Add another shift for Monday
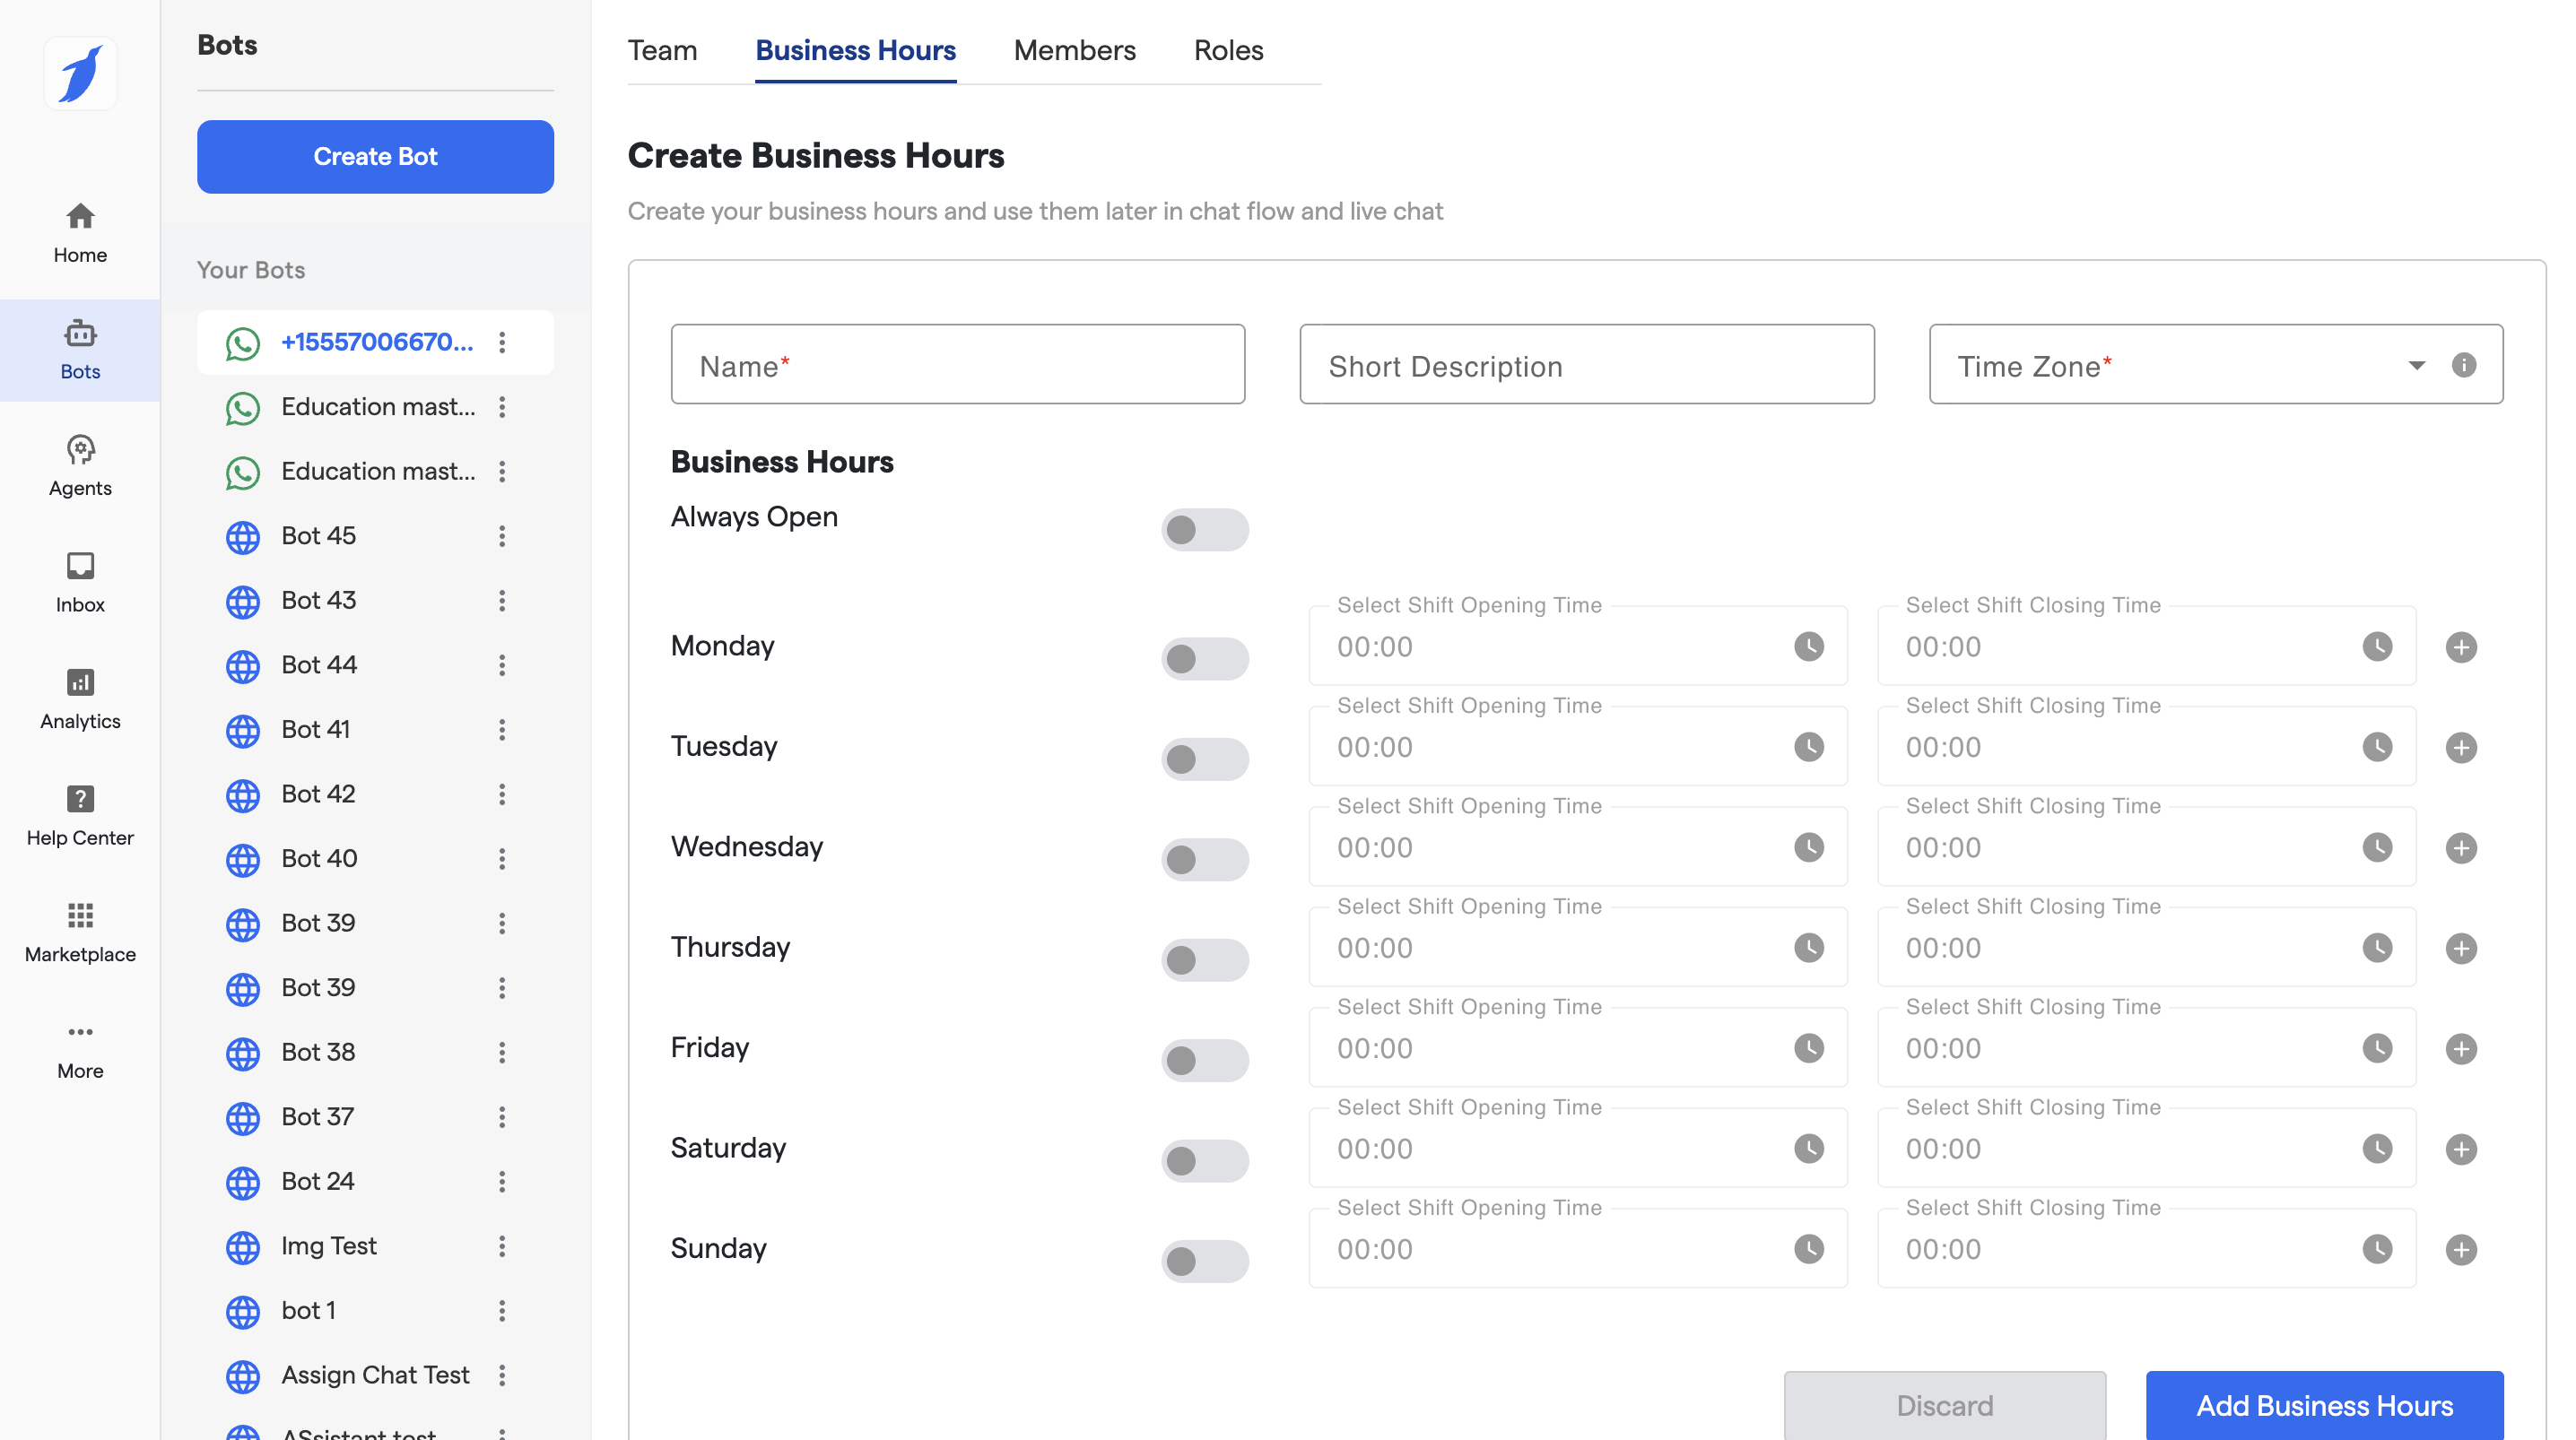This screenshot has width=2576, height=1440. point(2461,647)
